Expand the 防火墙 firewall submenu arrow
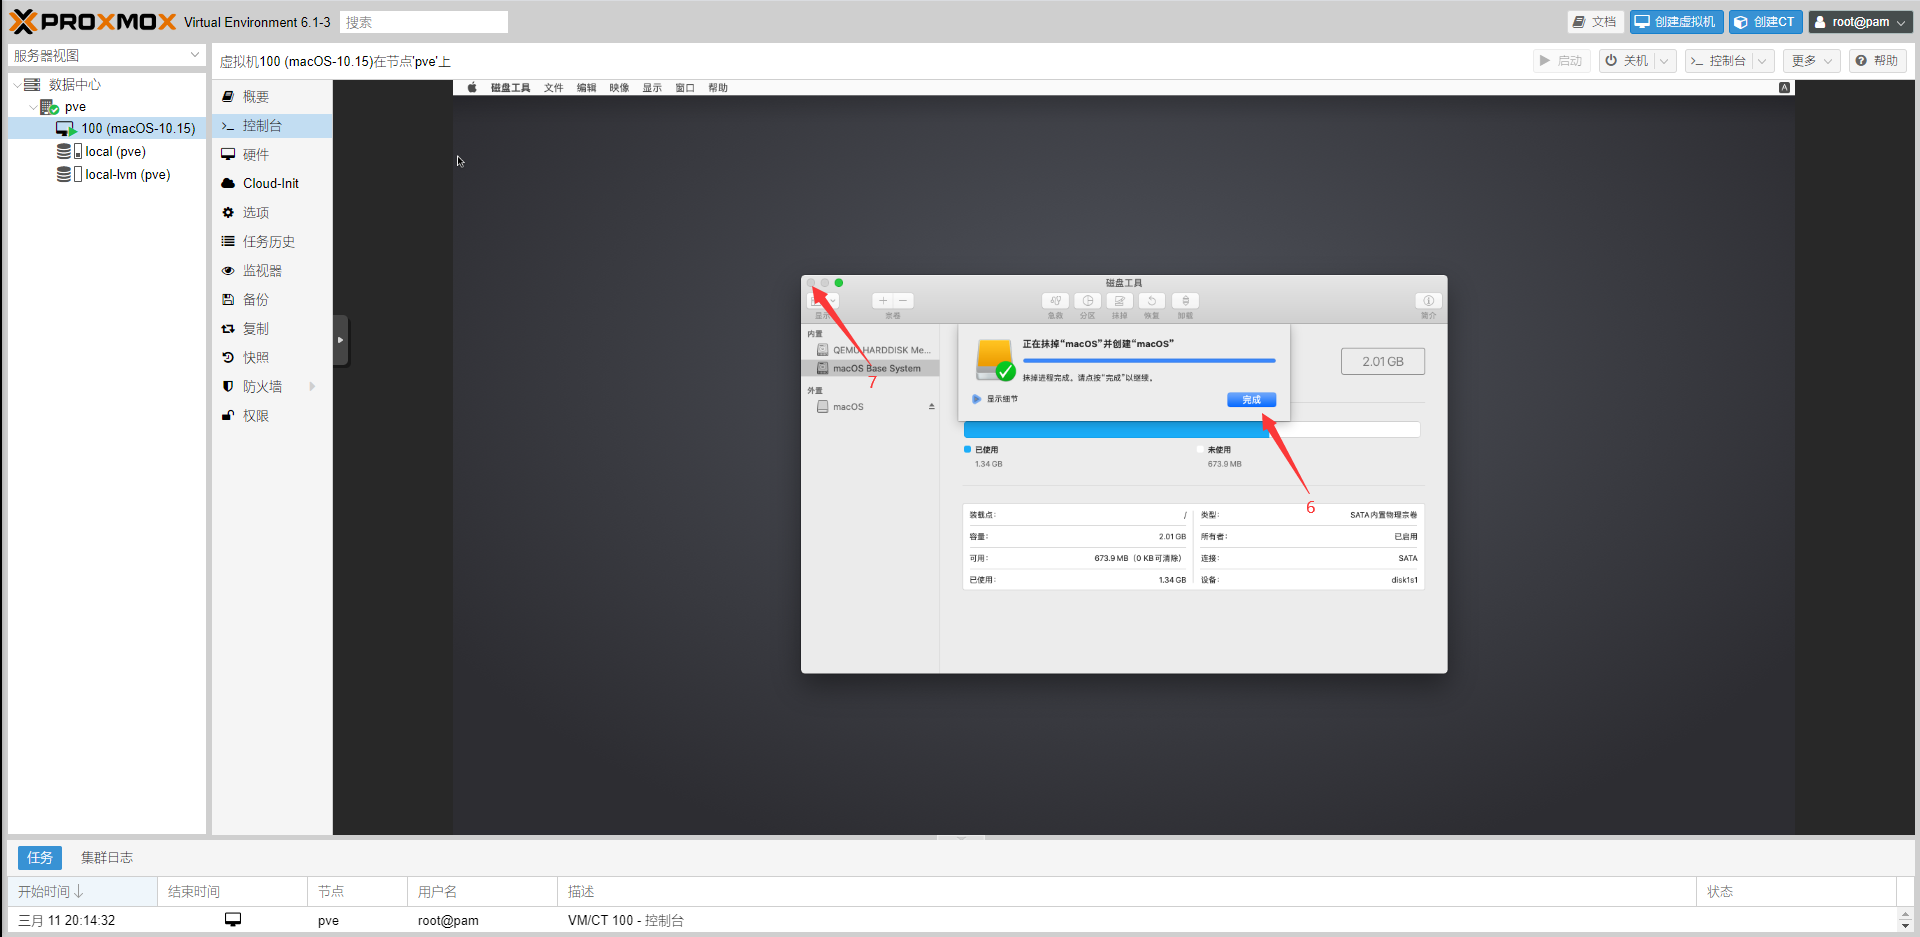The height and width of the screenshot is (937, 1920). point(312,387)
